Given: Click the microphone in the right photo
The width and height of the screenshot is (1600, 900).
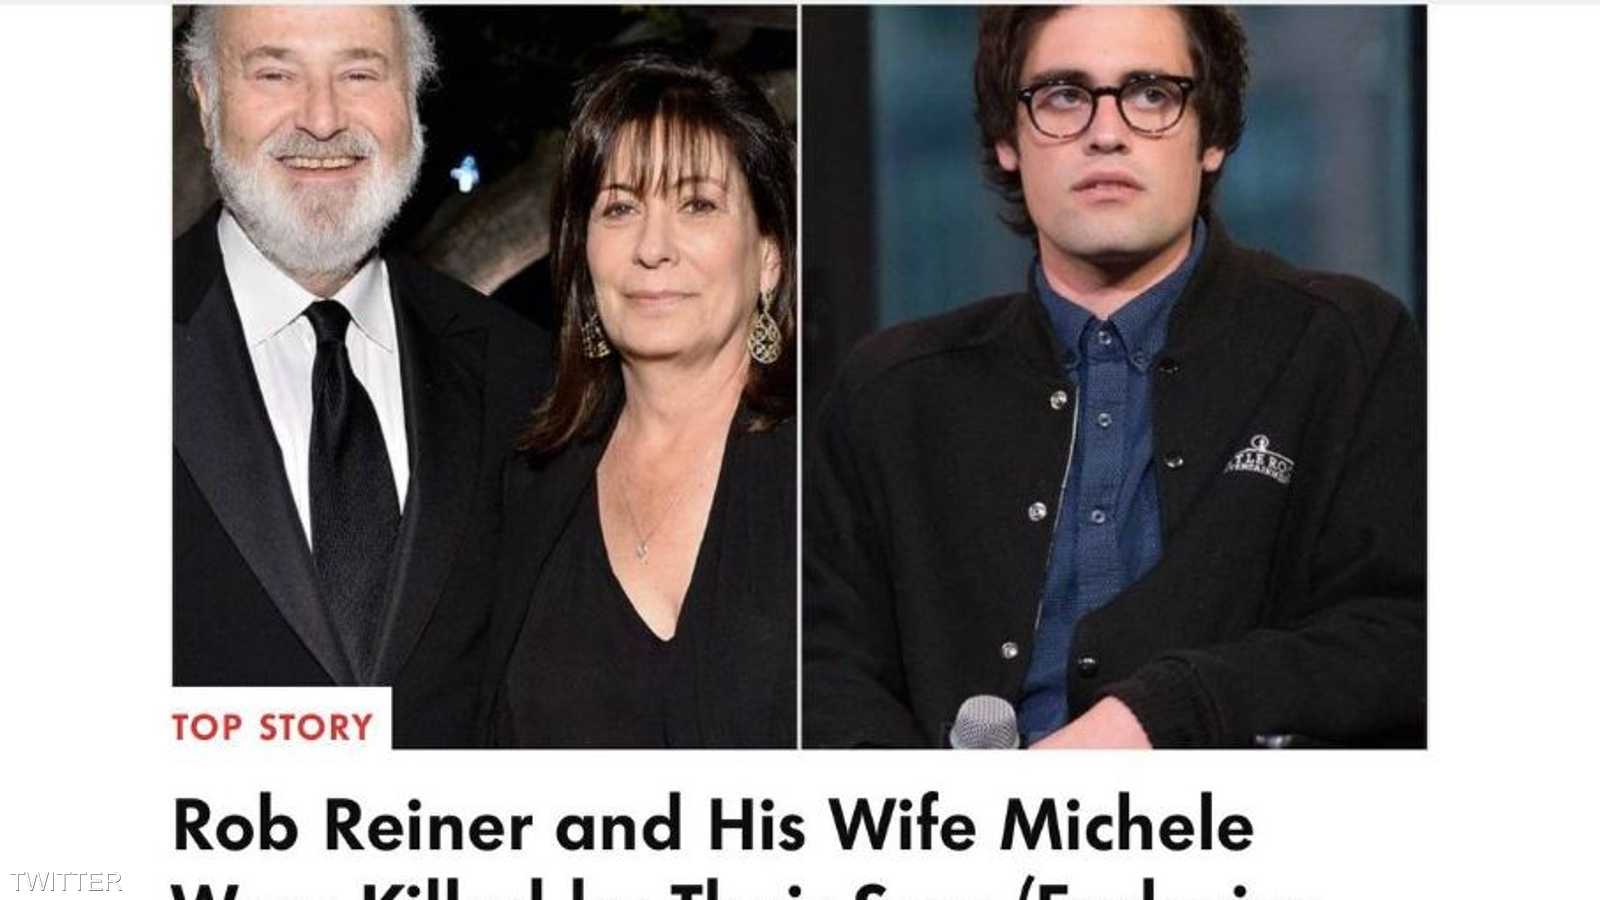Looking at the screenshot, I should coord(983,723).
